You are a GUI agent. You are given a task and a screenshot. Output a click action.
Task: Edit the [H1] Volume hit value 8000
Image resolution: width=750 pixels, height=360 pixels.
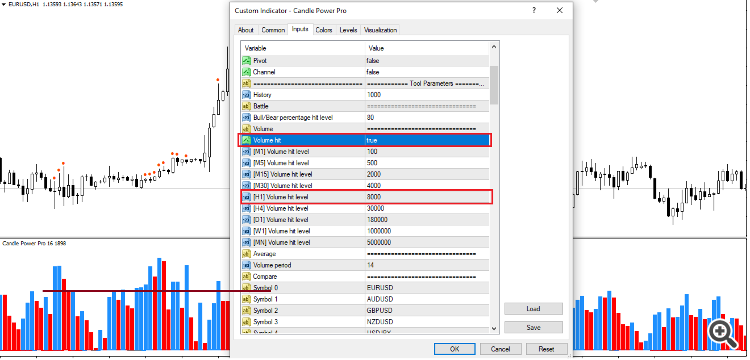[x=374, y=197]
